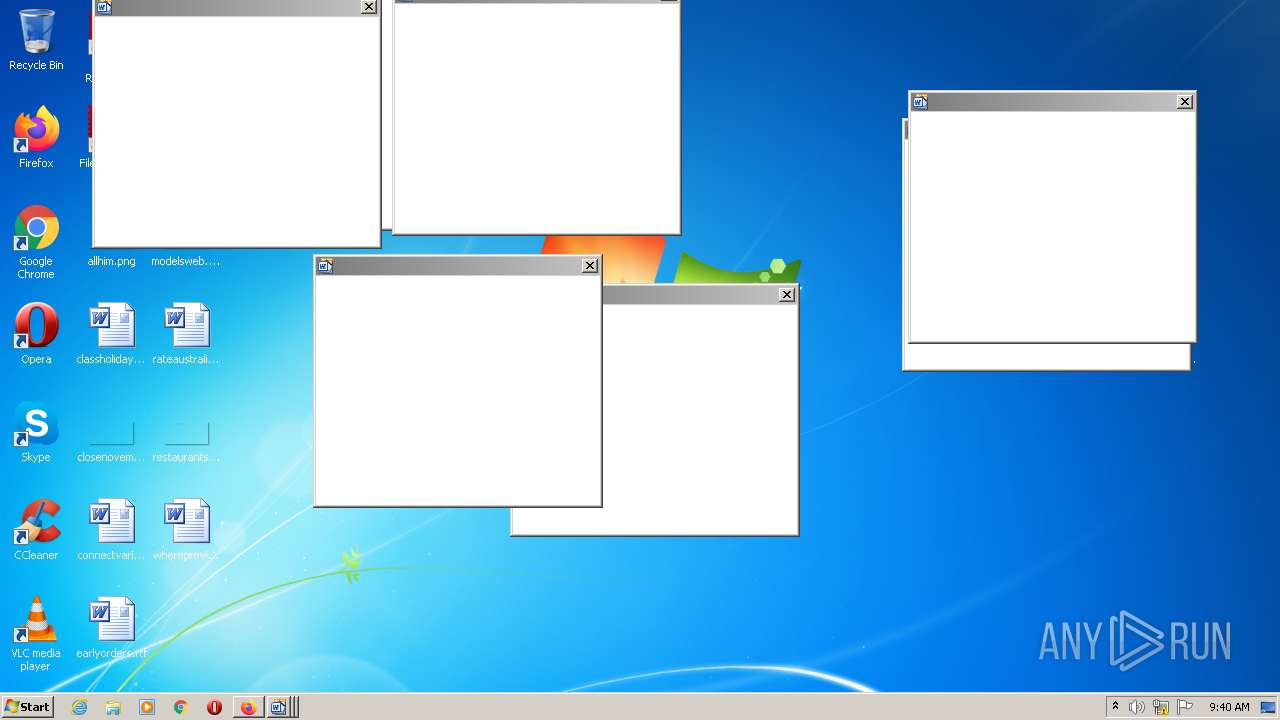This screenshot has width=1280, height=720.
Task: Select the VLC media player shortcut
Action: pos(36,634)
